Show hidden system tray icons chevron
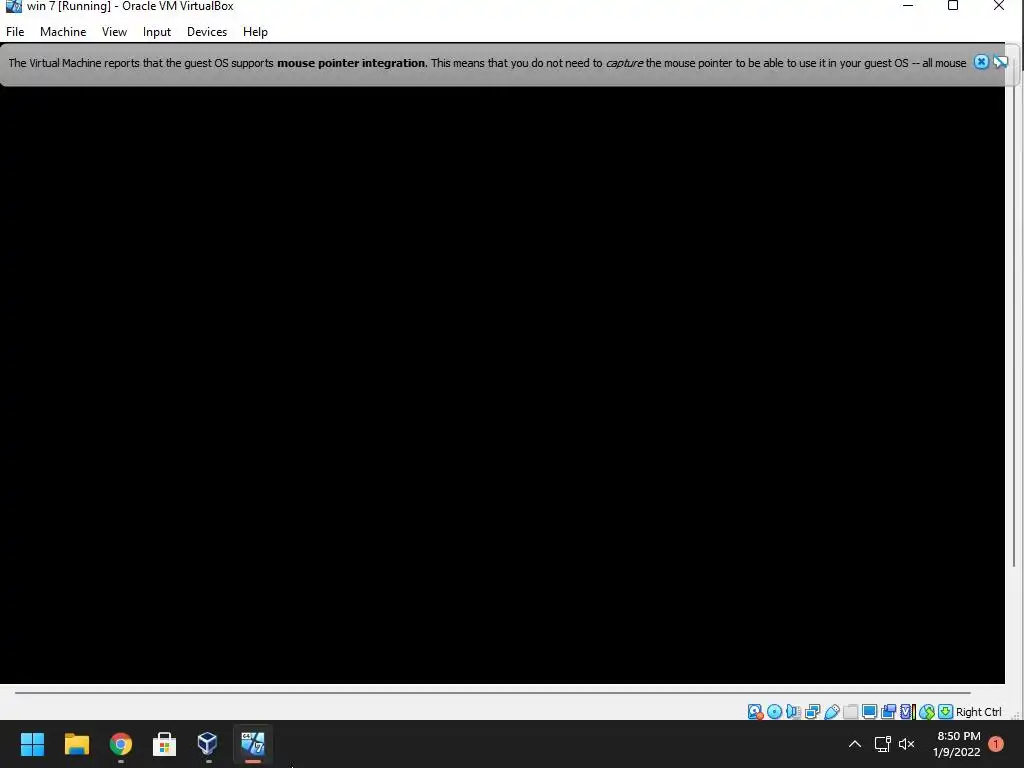This screenshot has width=1024, height=768. [x=854, y=744]
